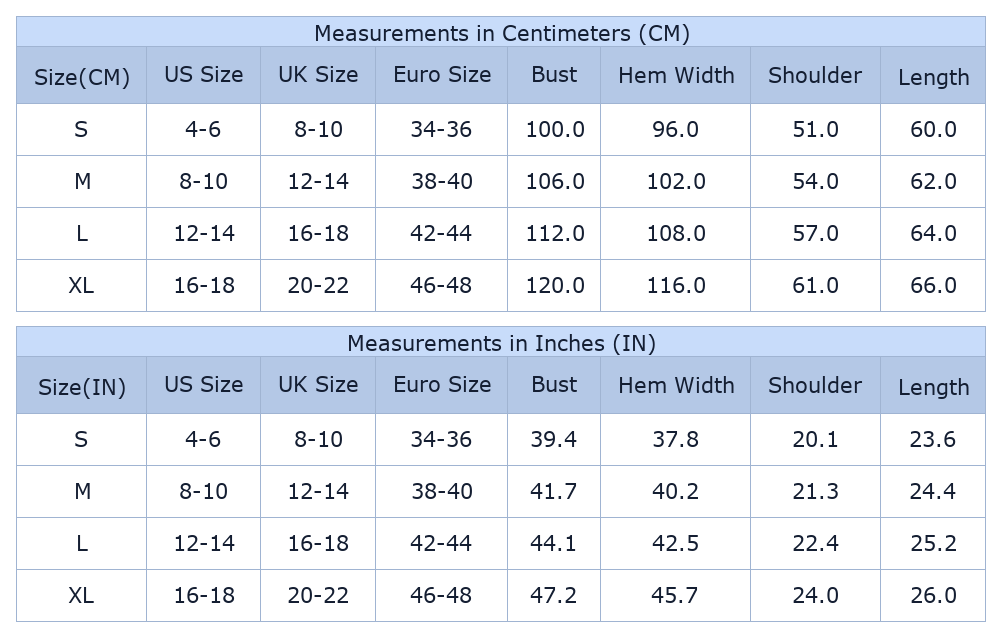
Task: Select the 64.0 length cell
Action: click(933, 233)
